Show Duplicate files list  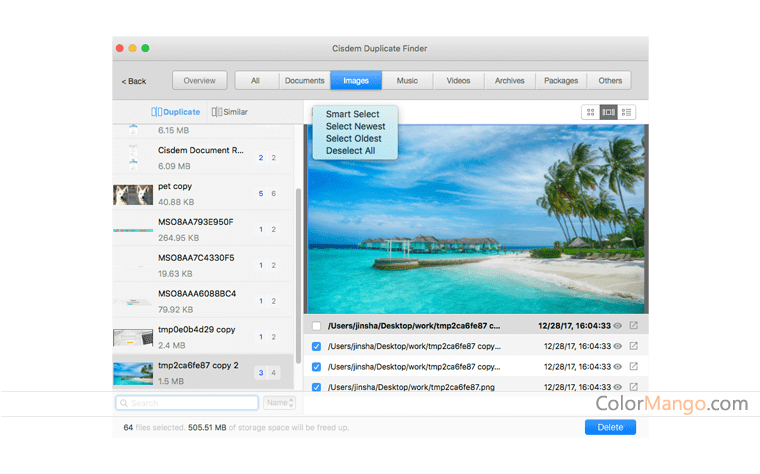(175, 112)
